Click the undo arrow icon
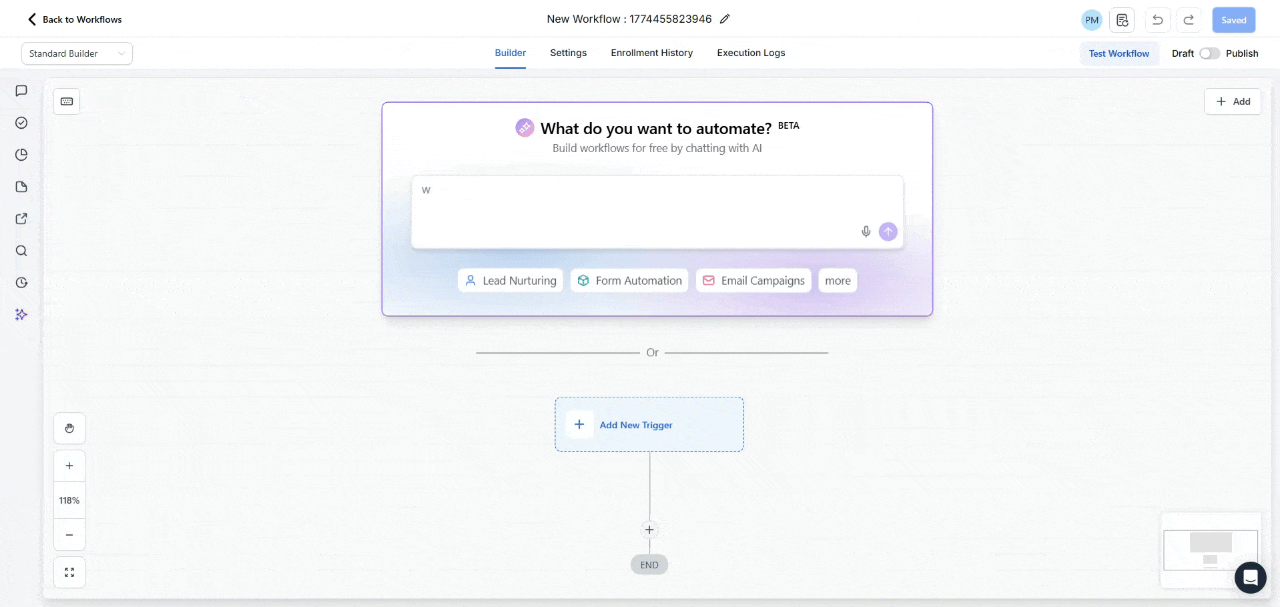1280x607 pixels. (1157, 20)
